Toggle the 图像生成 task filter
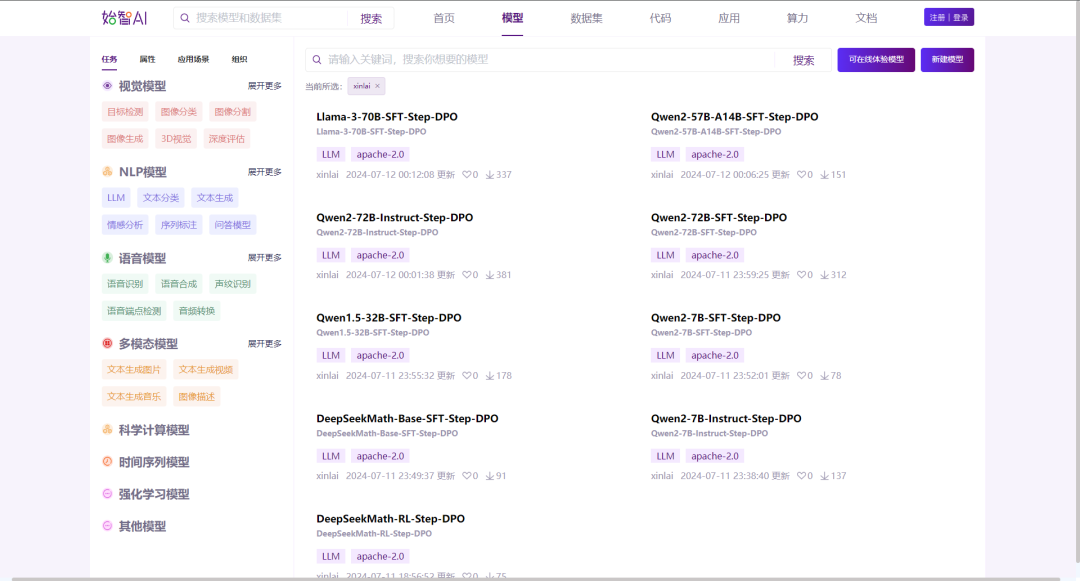 pyautogui.click(x=125, y=139)
